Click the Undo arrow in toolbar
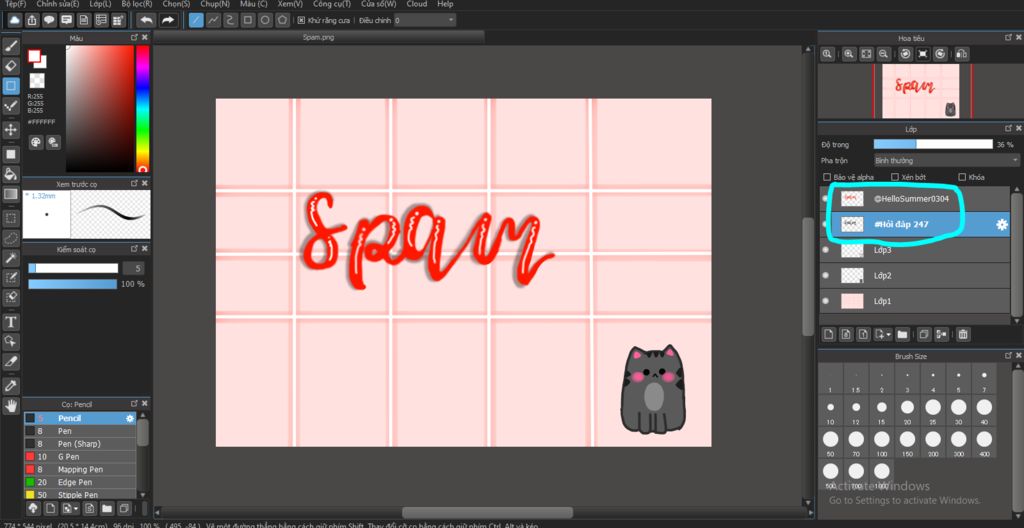The image size is (1024, 528). (x=146, y=20)
